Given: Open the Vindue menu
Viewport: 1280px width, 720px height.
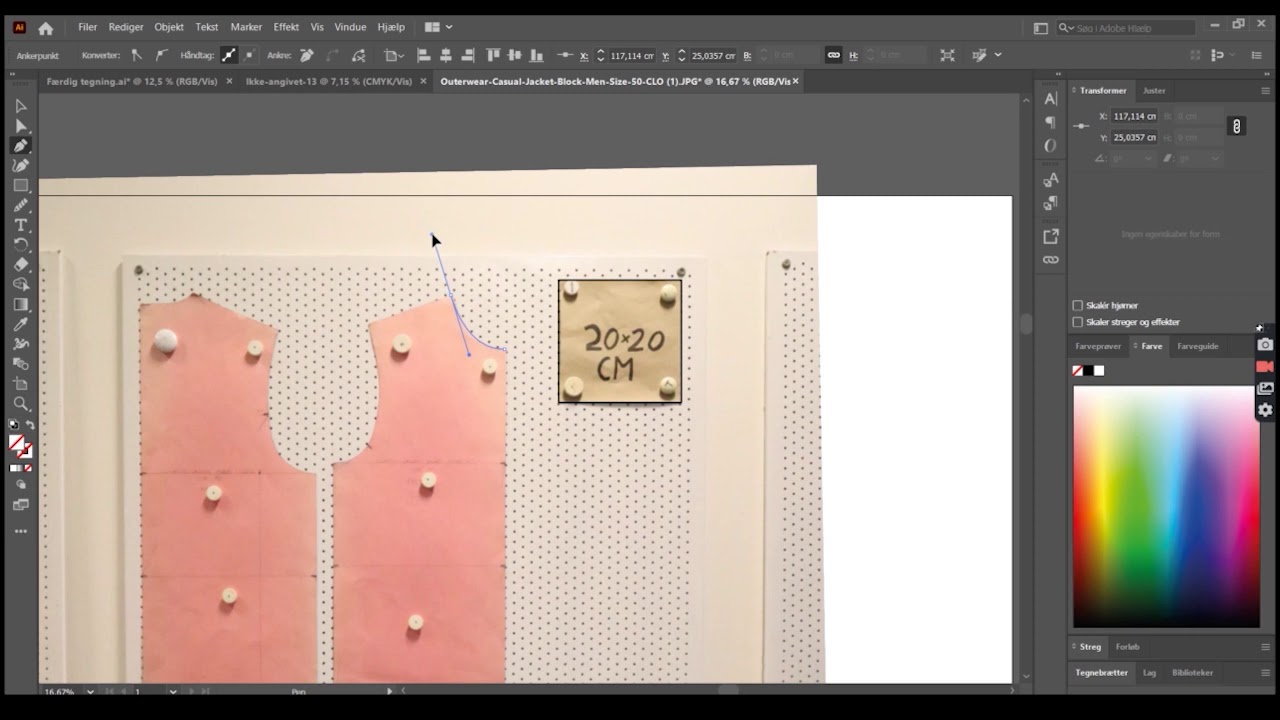Looking at the screenshot, I should (350, 27).
